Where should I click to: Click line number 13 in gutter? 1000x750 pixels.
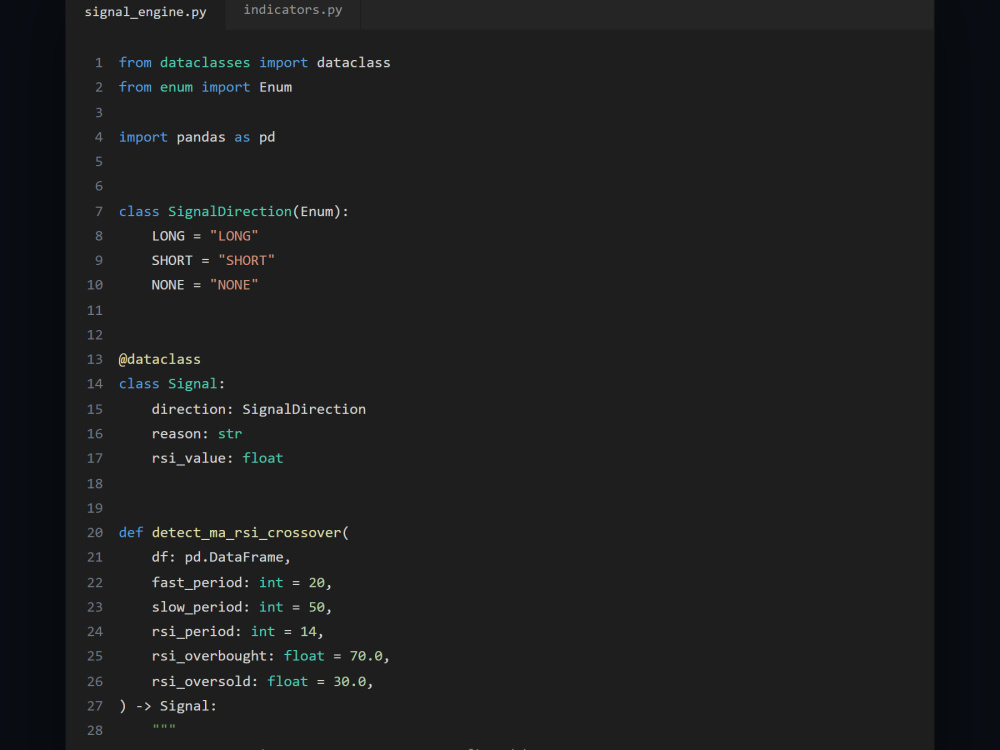pos(94,359)
